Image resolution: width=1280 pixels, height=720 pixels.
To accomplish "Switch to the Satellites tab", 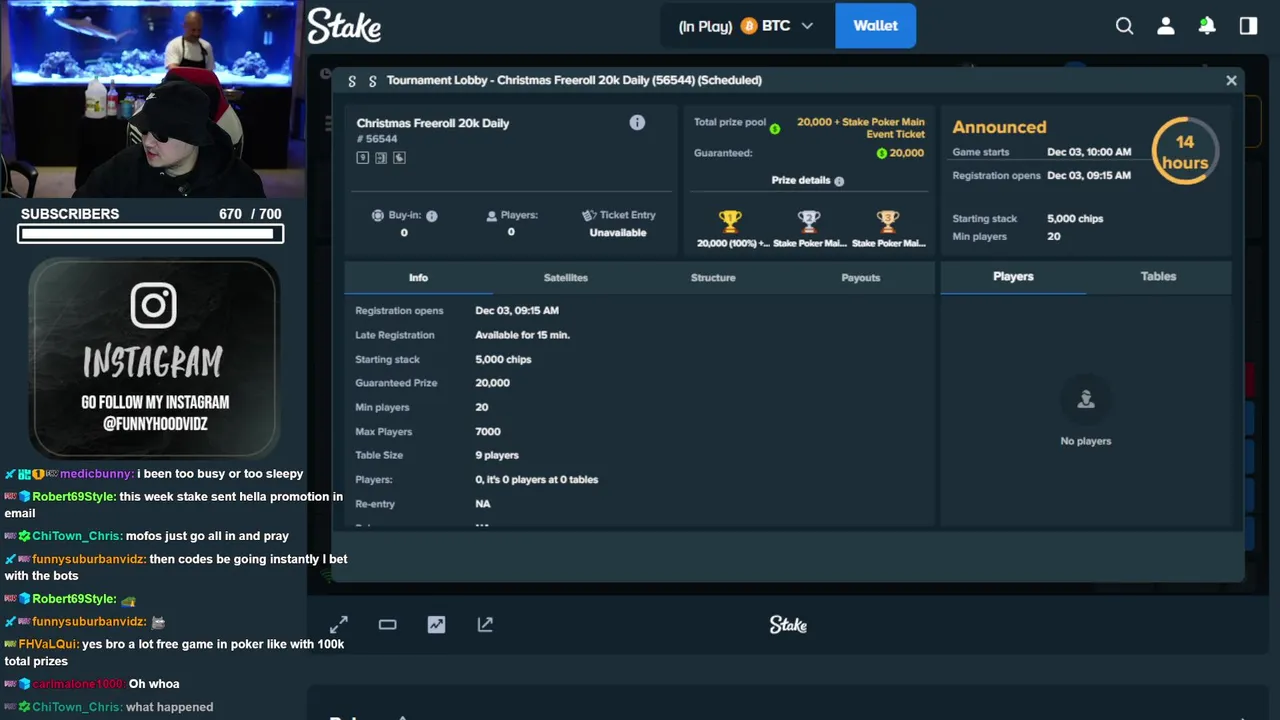I will coord(566,277).
